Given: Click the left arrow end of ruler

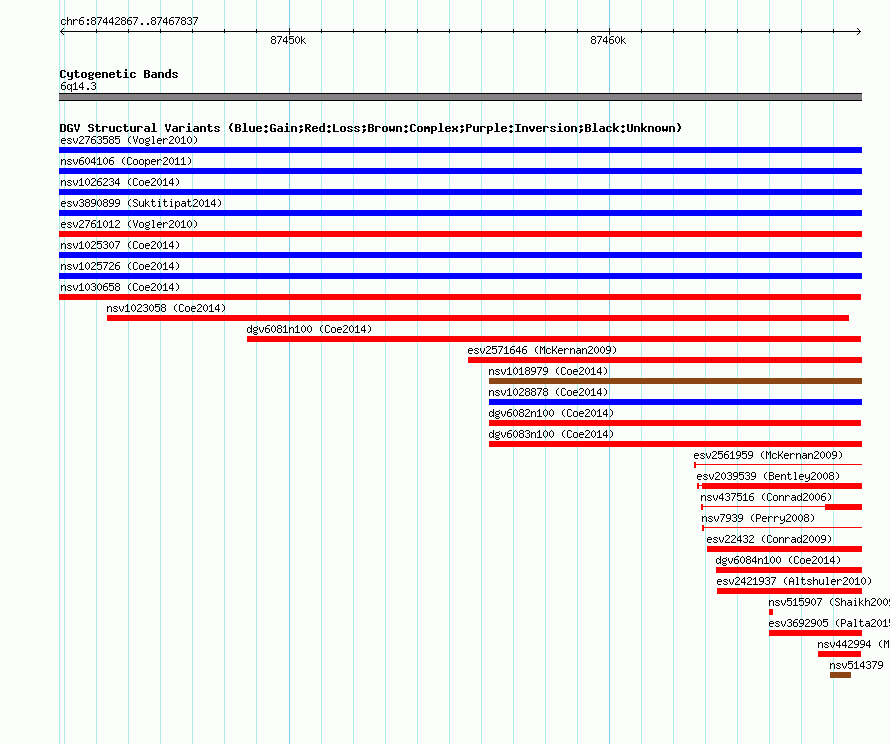Looking at the screenshot, I should point(62,32).
